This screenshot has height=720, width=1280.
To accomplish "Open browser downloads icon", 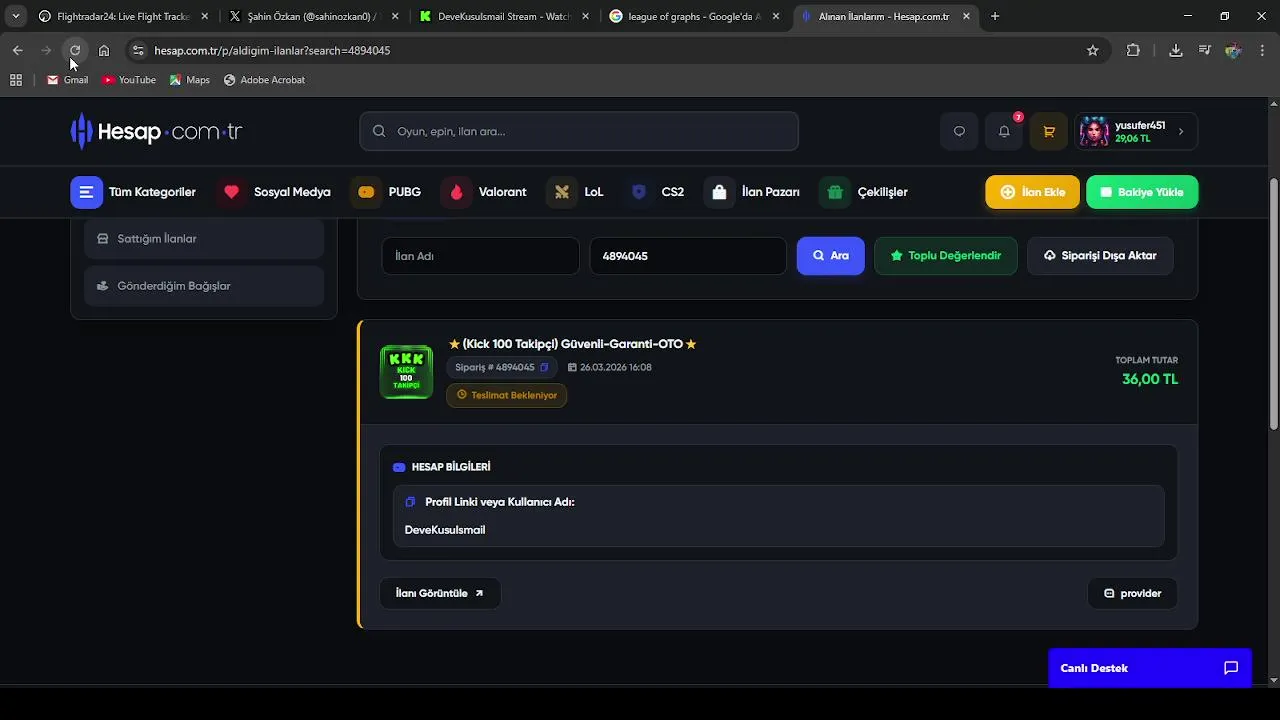I will coord(1176,50).
